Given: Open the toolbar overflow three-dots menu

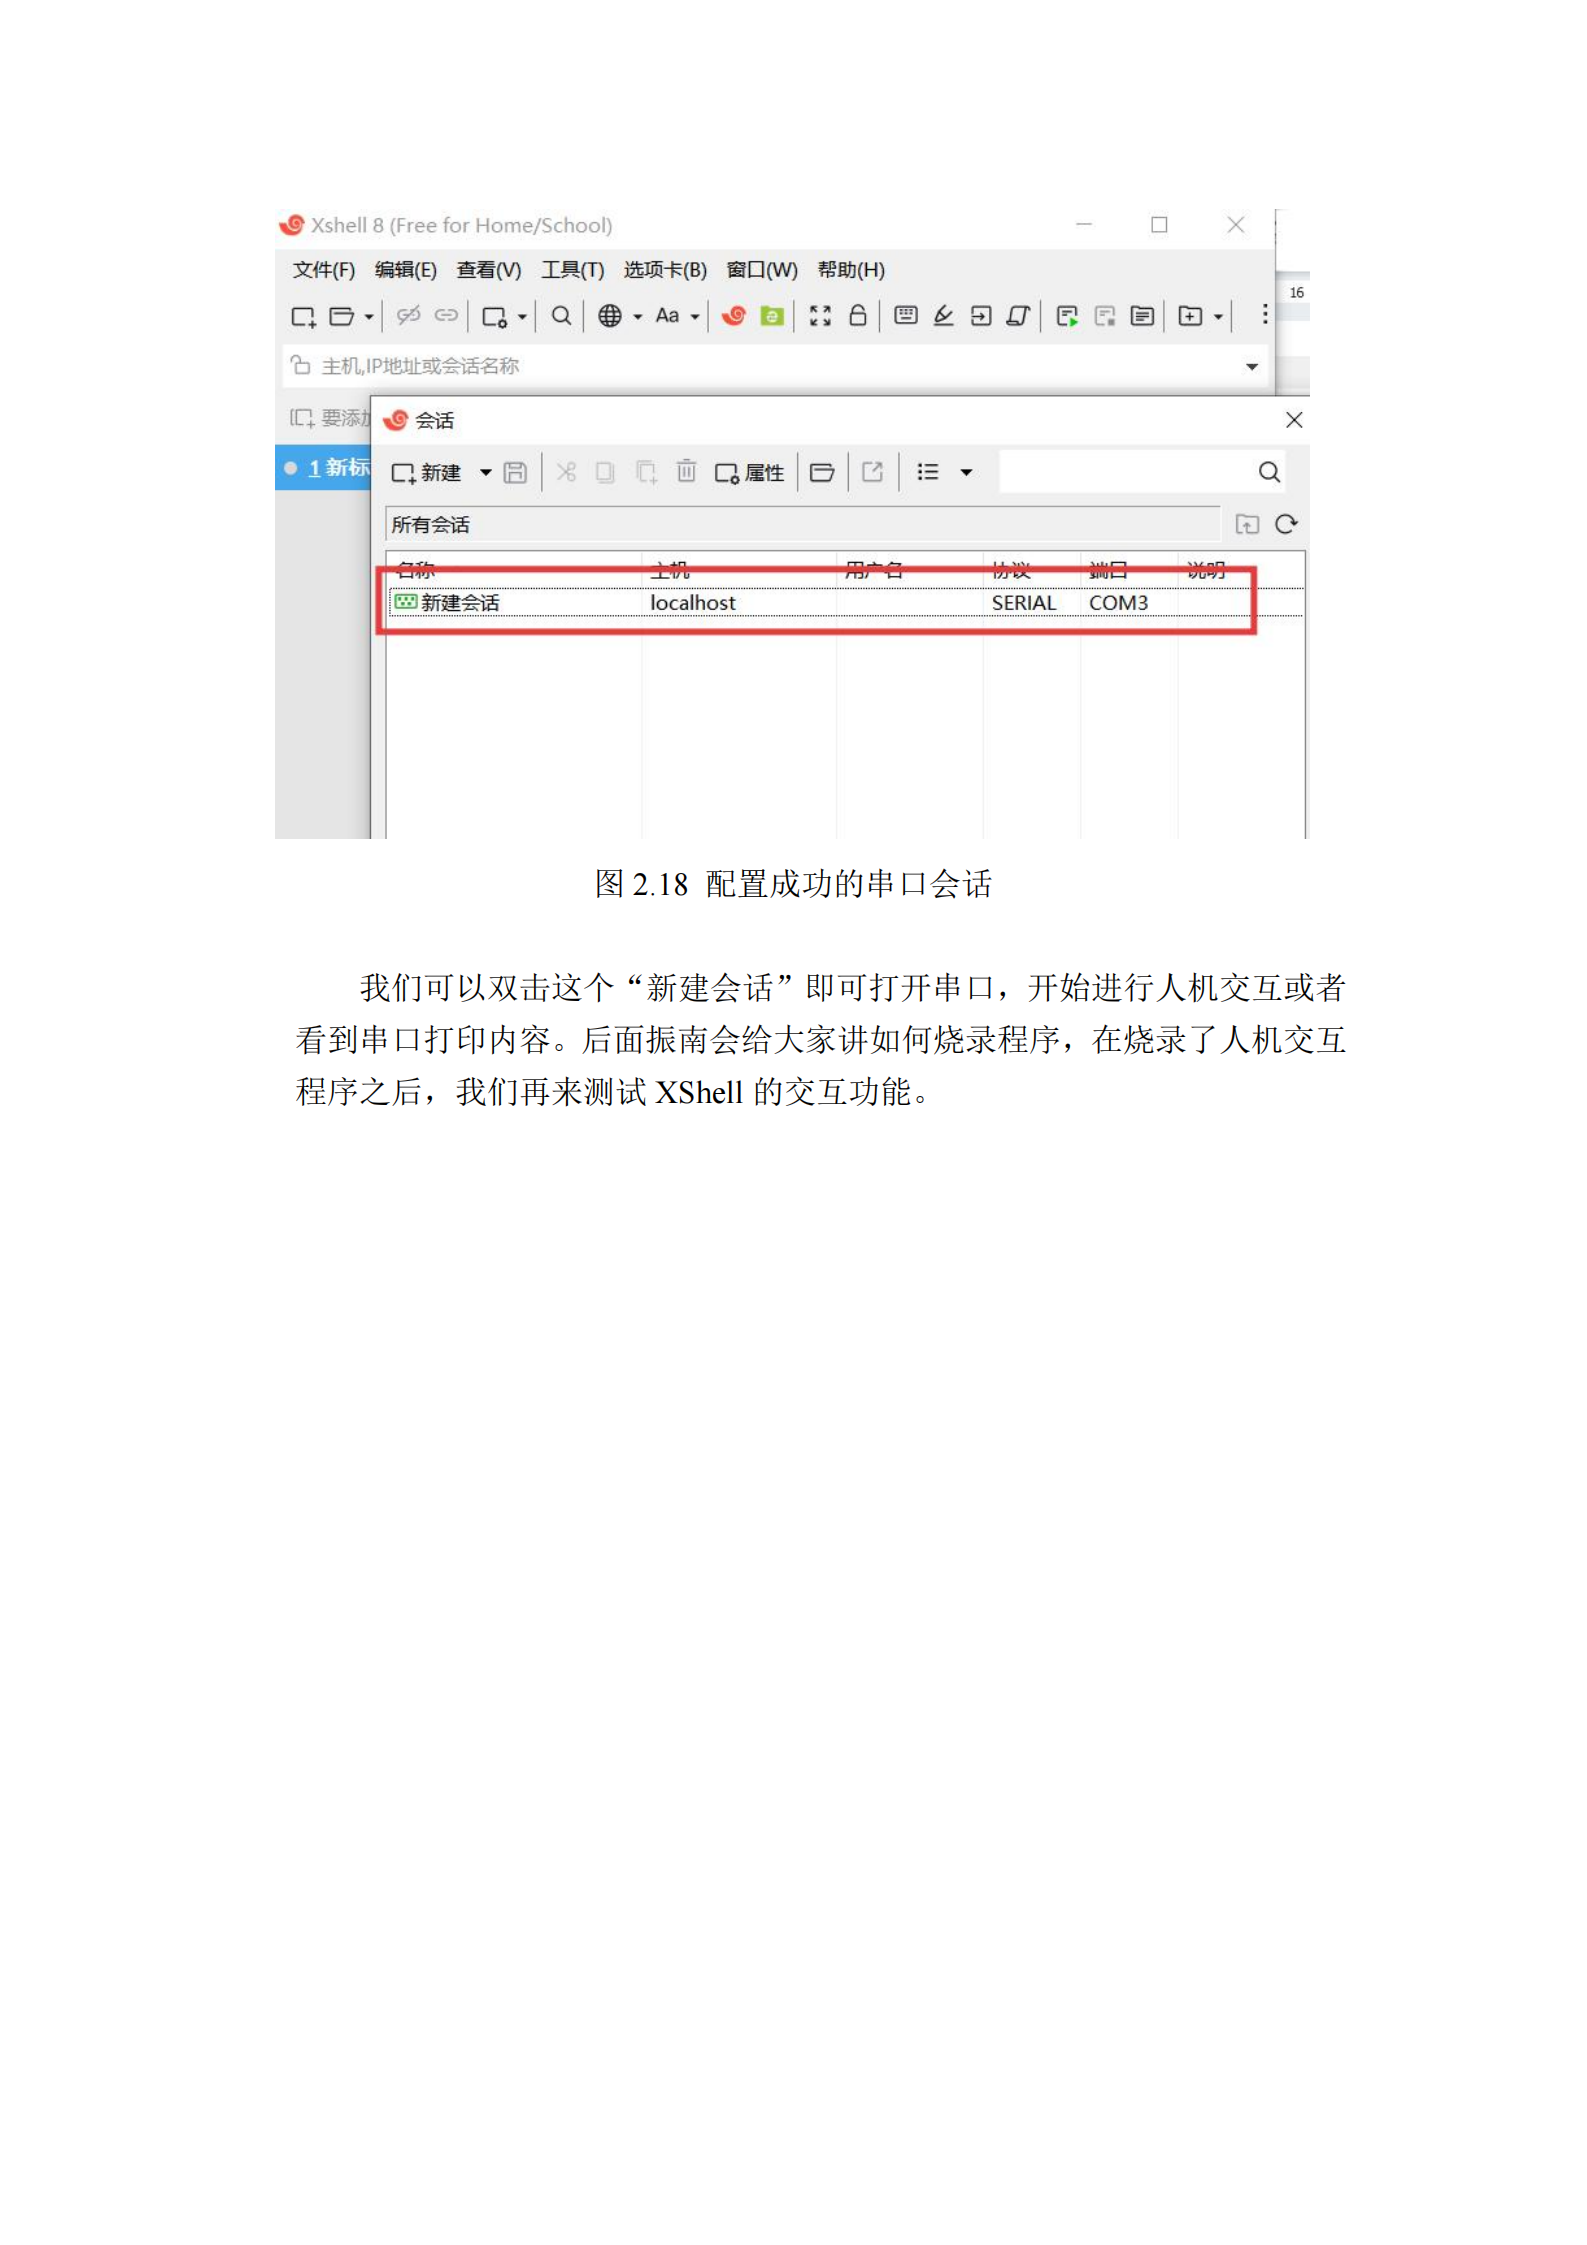Looking at the screenshot, I should click(x=1265, y=314).
